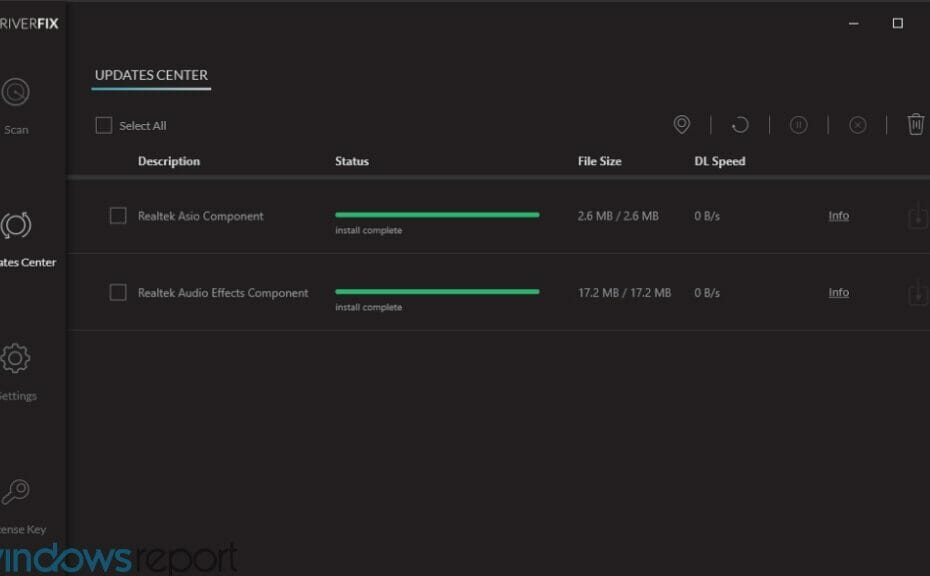Click install complete text under Realtek Audio Effects

[368, 307]
